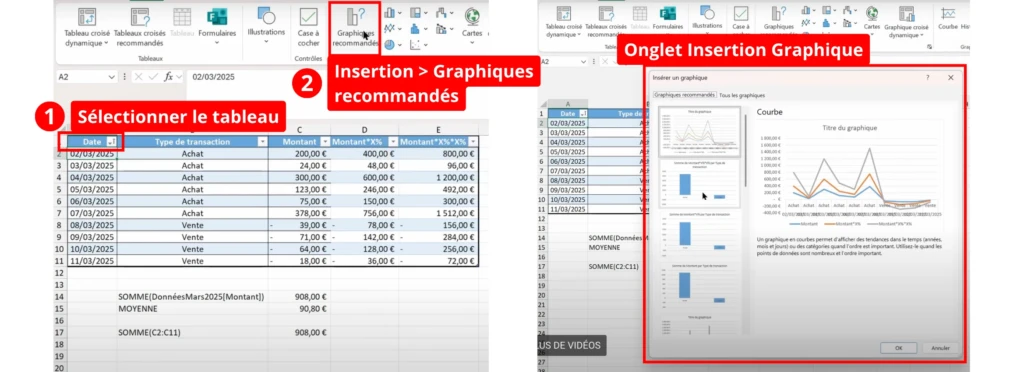The height and width of the screenshot is (372, 1024).
Task: Click column header E in left window
Action: pyautogui.click(x=438, y=130)
